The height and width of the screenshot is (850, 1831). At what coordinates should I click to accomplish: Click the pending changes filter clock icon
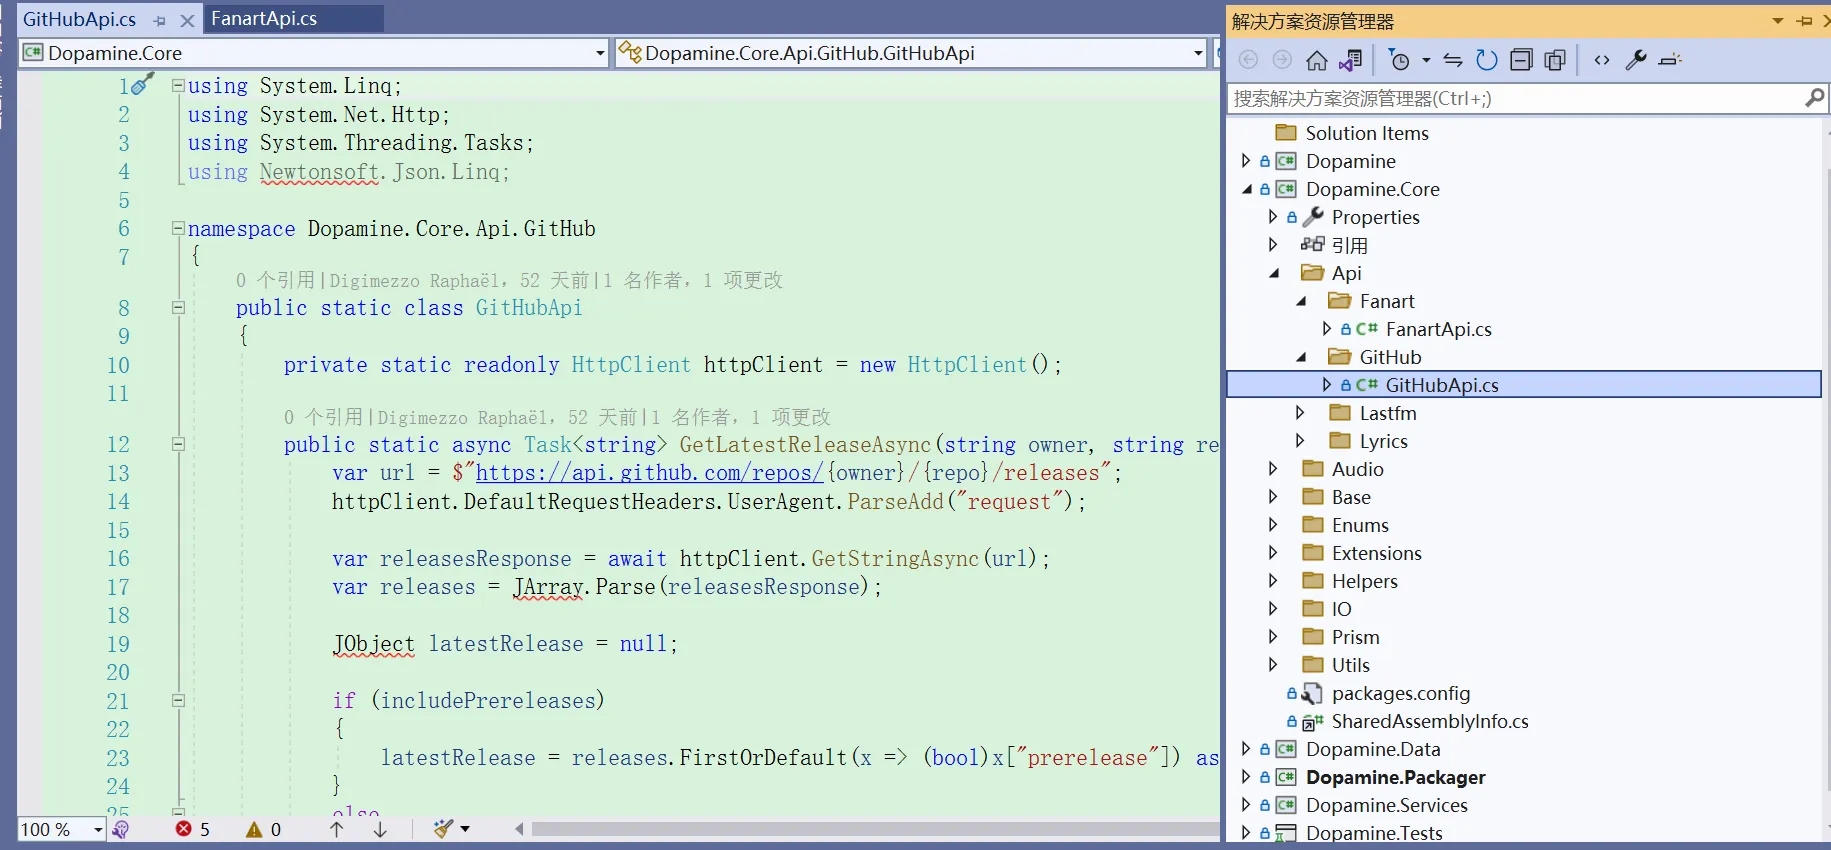click(x=1400, y=61)
